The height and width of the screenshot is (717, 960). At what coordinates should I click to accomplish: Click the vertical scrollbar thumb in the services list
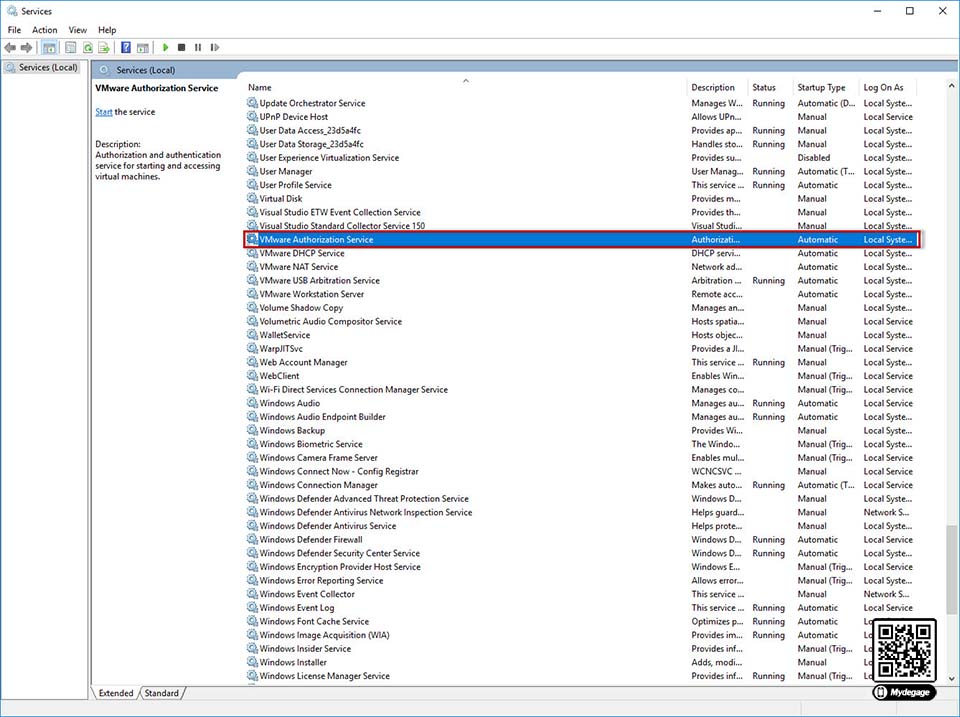coord(951,569)
